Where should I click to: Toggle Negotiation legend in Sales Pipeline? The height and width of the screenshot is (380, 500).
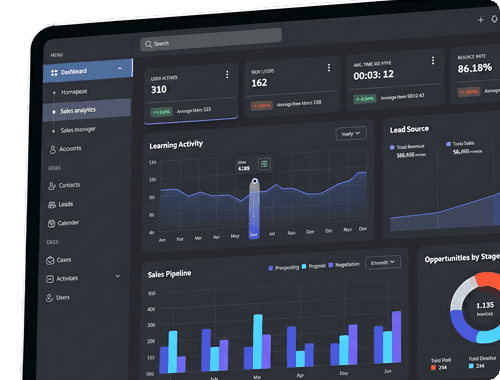344,265
